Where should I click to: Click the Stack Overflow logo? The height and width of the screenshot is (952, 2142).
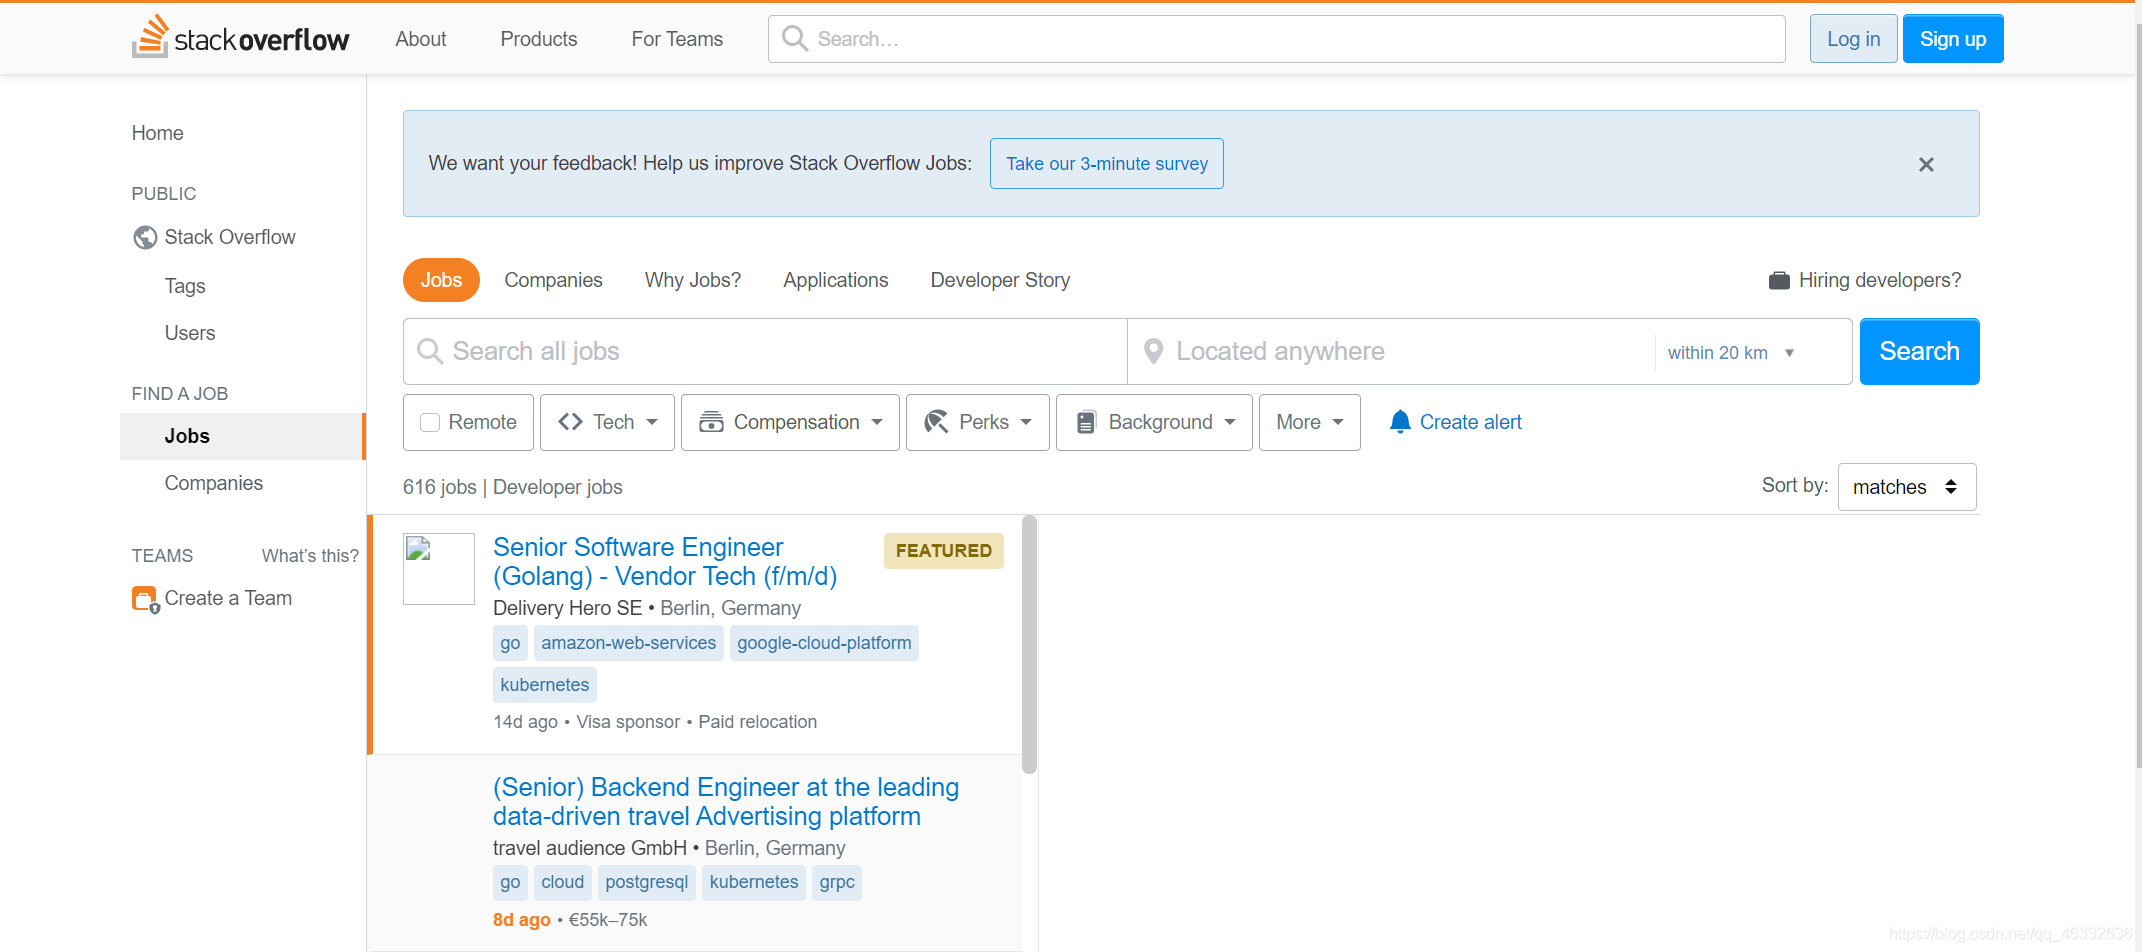[241, 38]
